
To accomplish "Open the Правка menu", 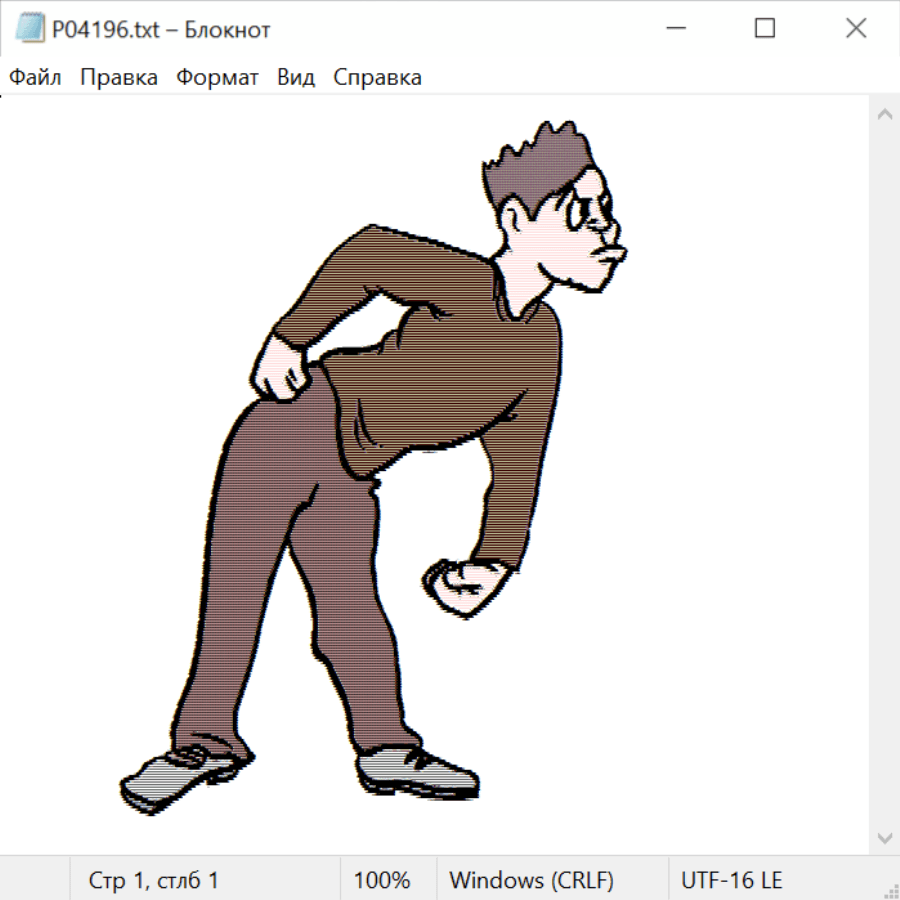I will tap(119, 78).
